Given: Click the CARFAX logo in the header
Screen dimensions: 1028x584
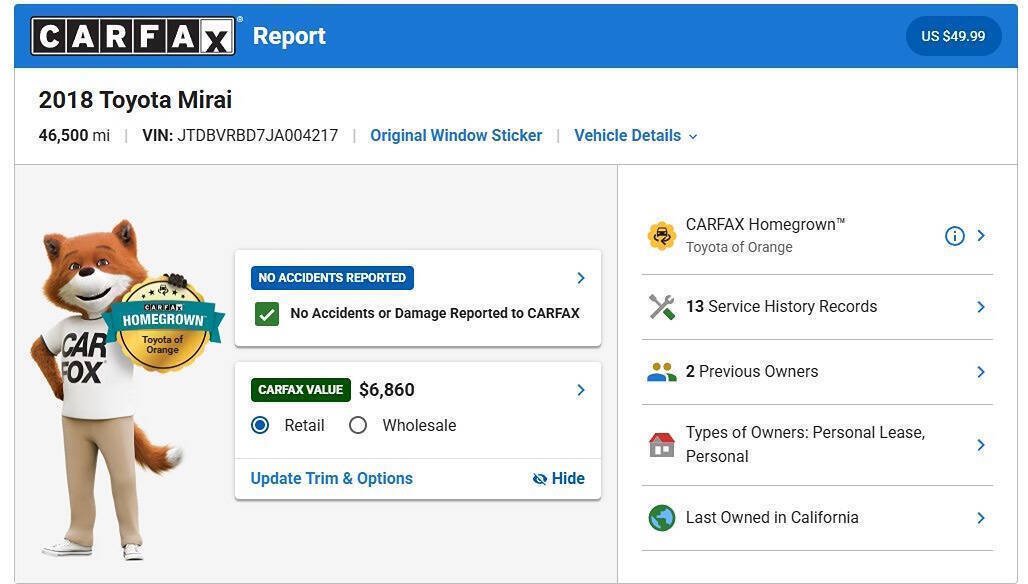Looking at the screenshot, I should [133, 36].
